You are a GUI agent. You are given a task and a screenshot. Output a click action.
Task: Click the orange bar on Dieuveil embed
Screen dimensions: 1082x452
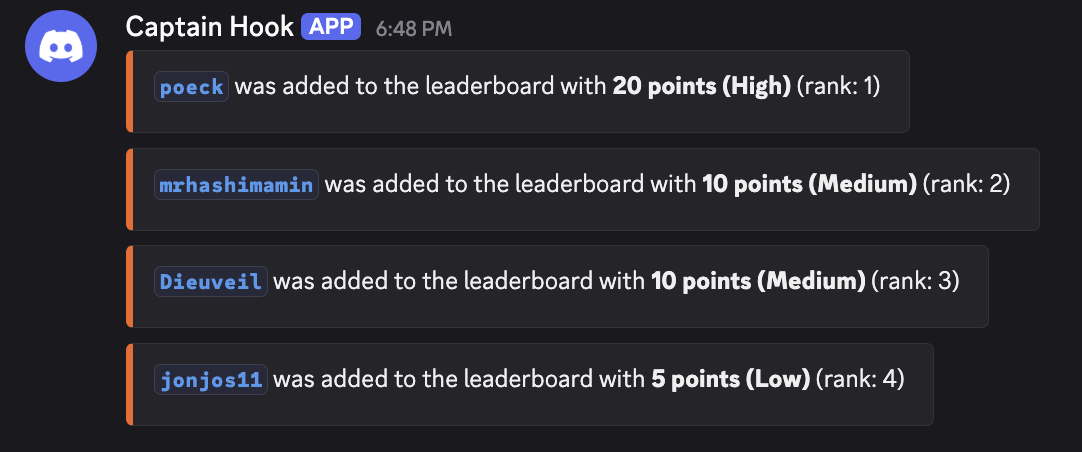coord(129,286)
